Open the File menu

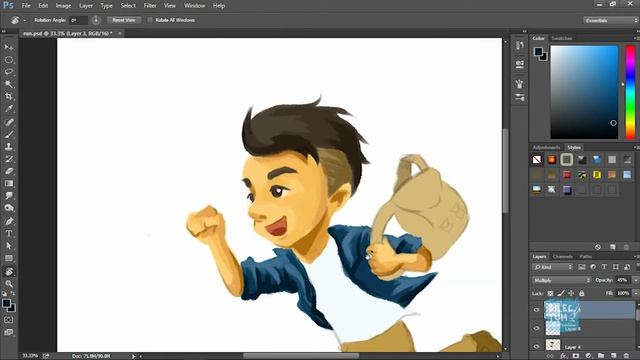[x=26, y=6]
